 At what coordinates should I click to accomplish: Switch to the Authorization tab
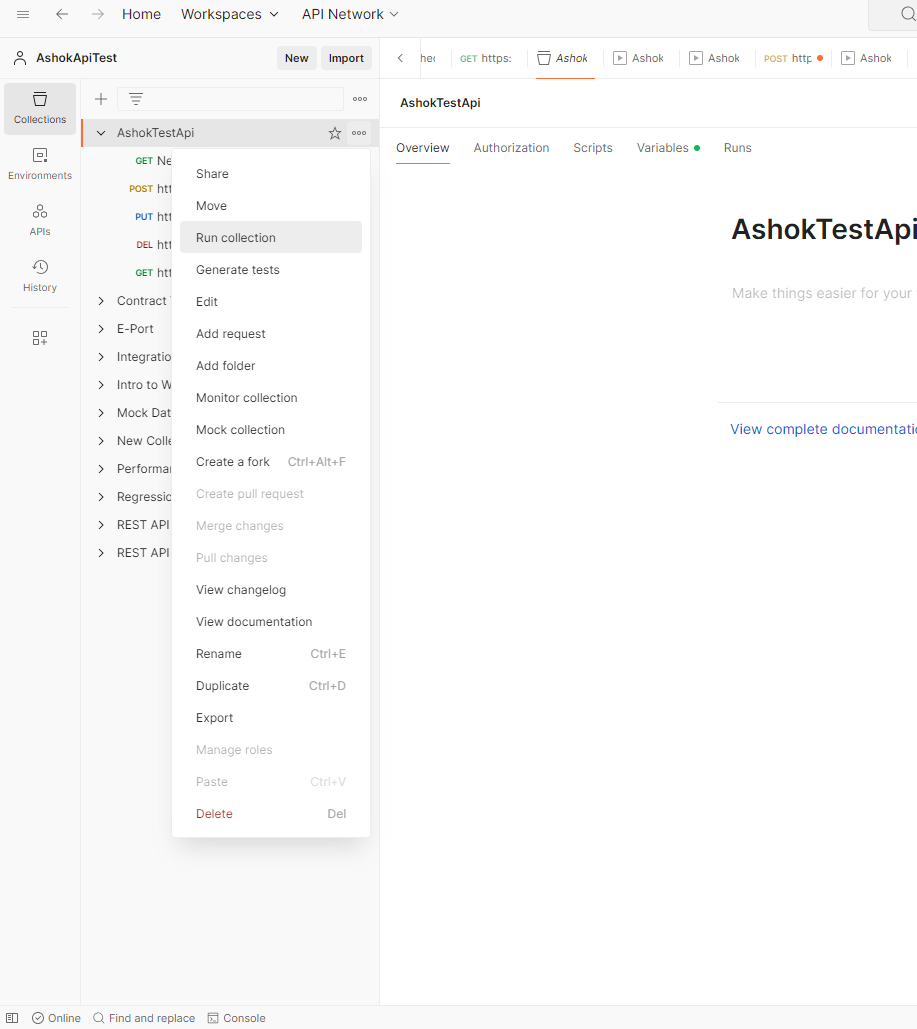511,148
